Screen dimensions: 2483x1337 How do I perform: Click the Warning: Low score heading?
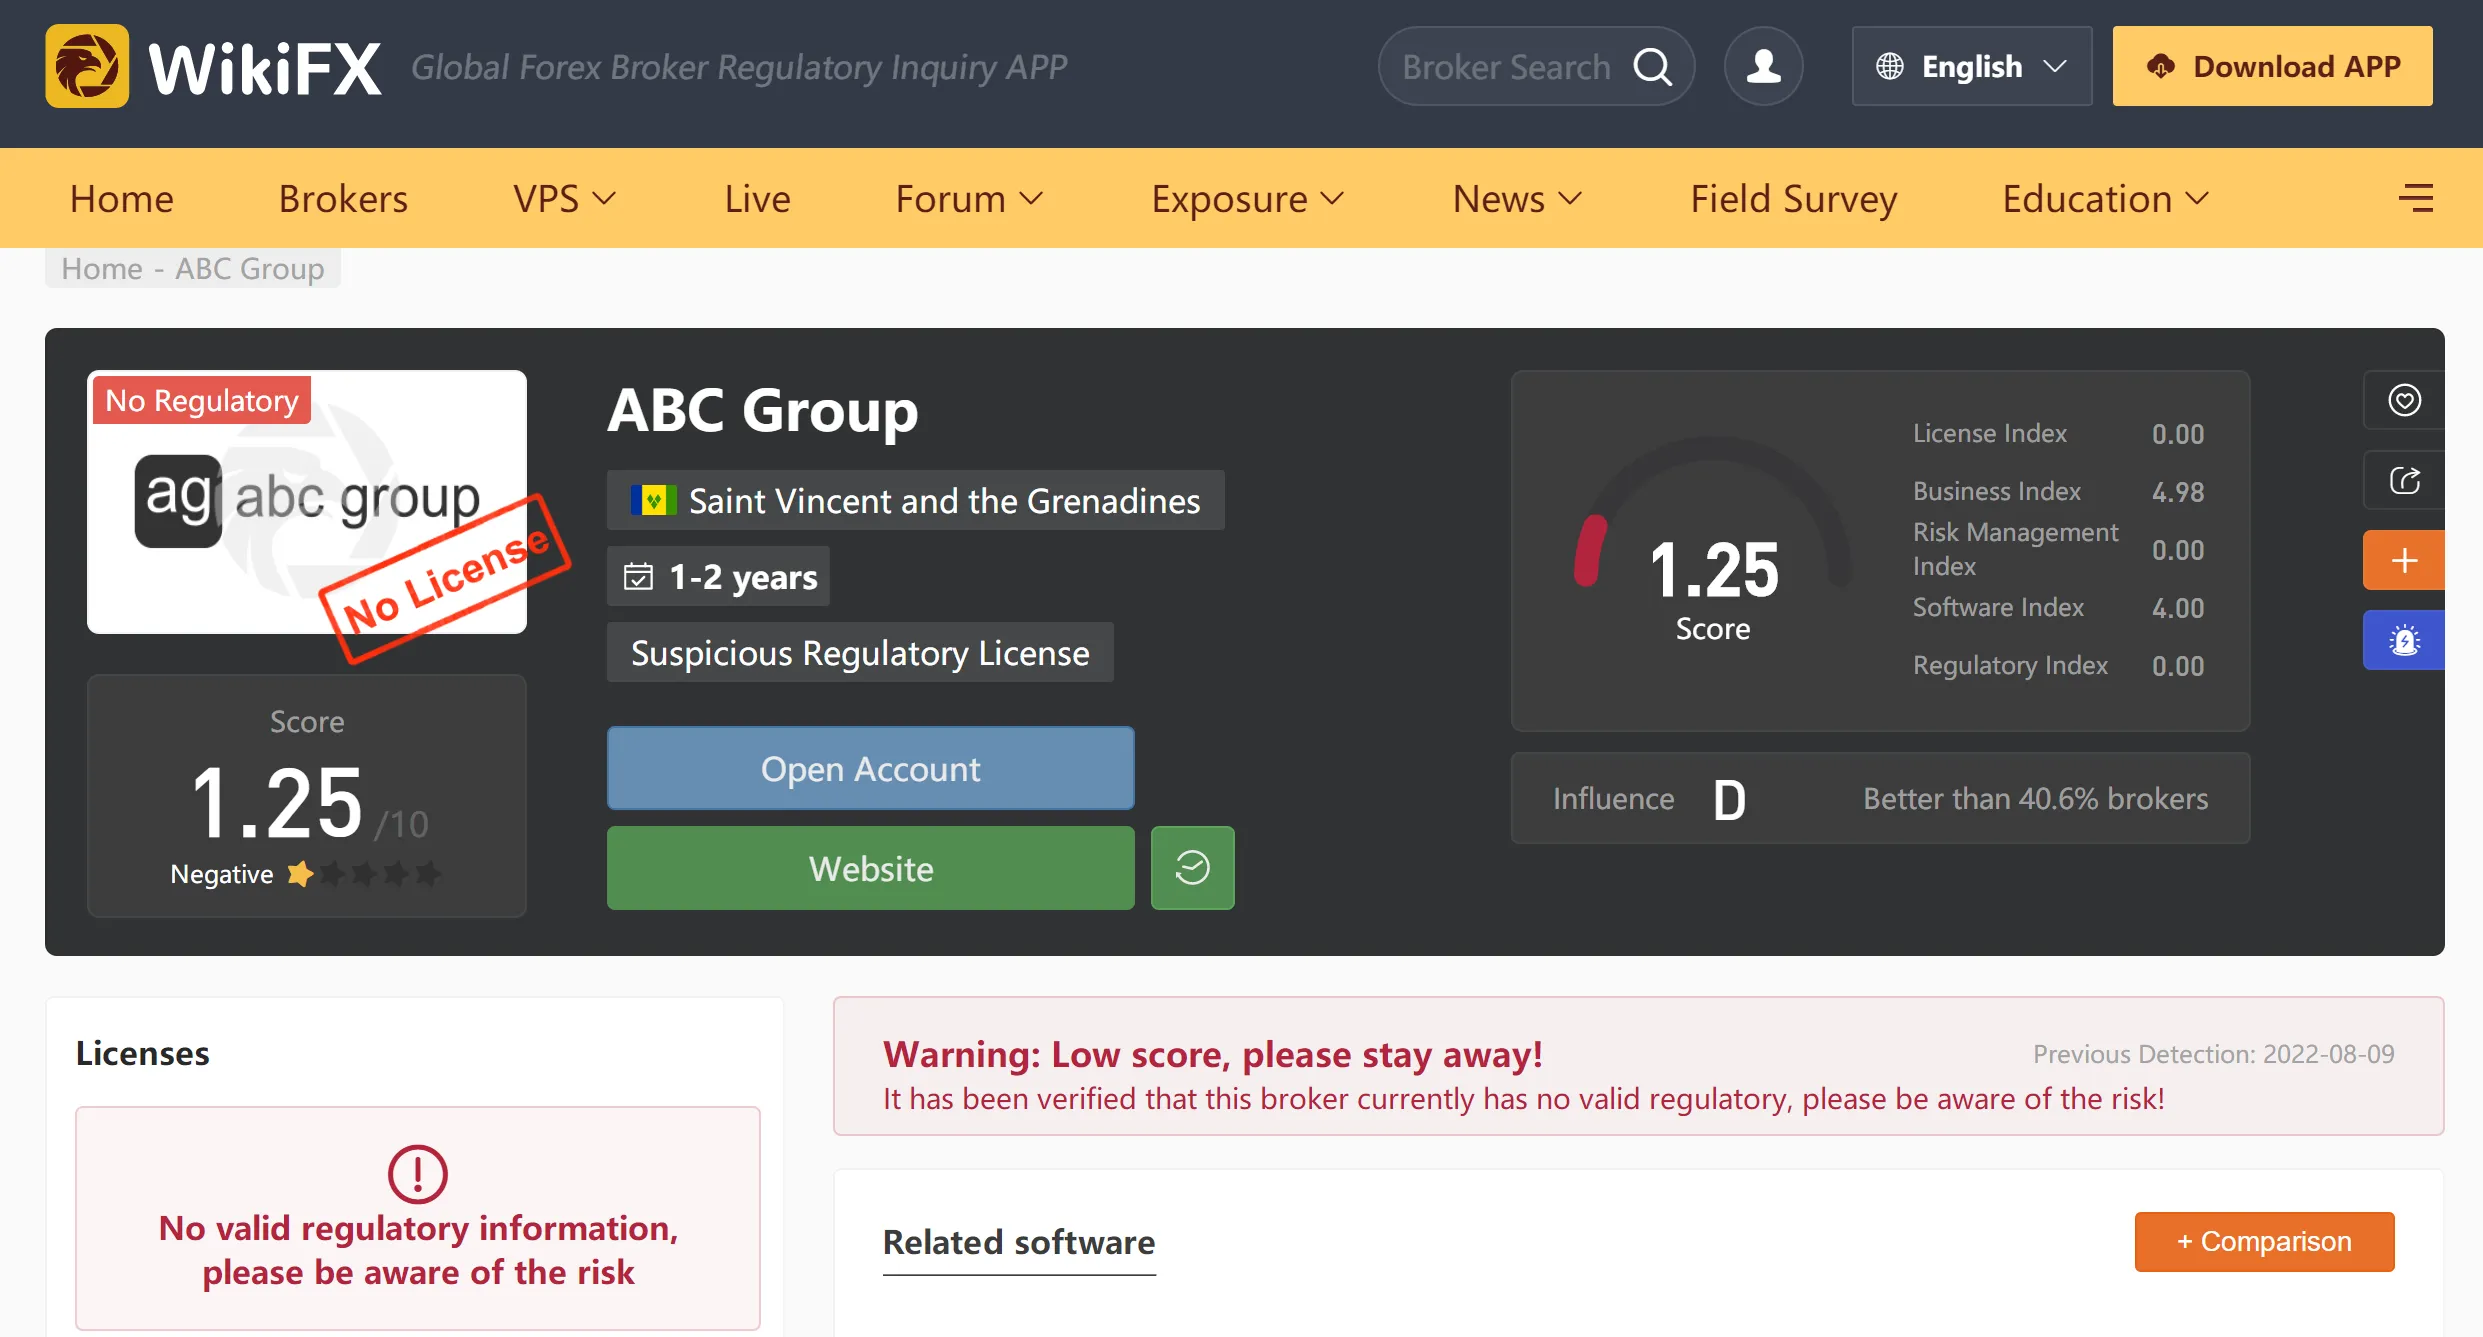(1212, 1054)
